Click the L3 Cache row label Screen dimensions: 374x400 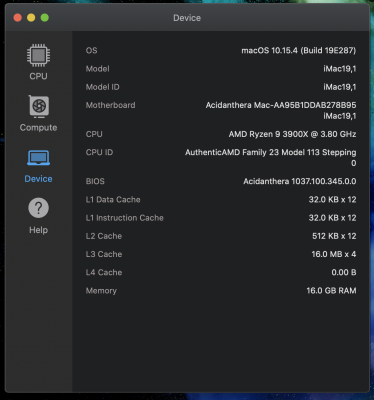pyautogui.click(x=104, y=254)
